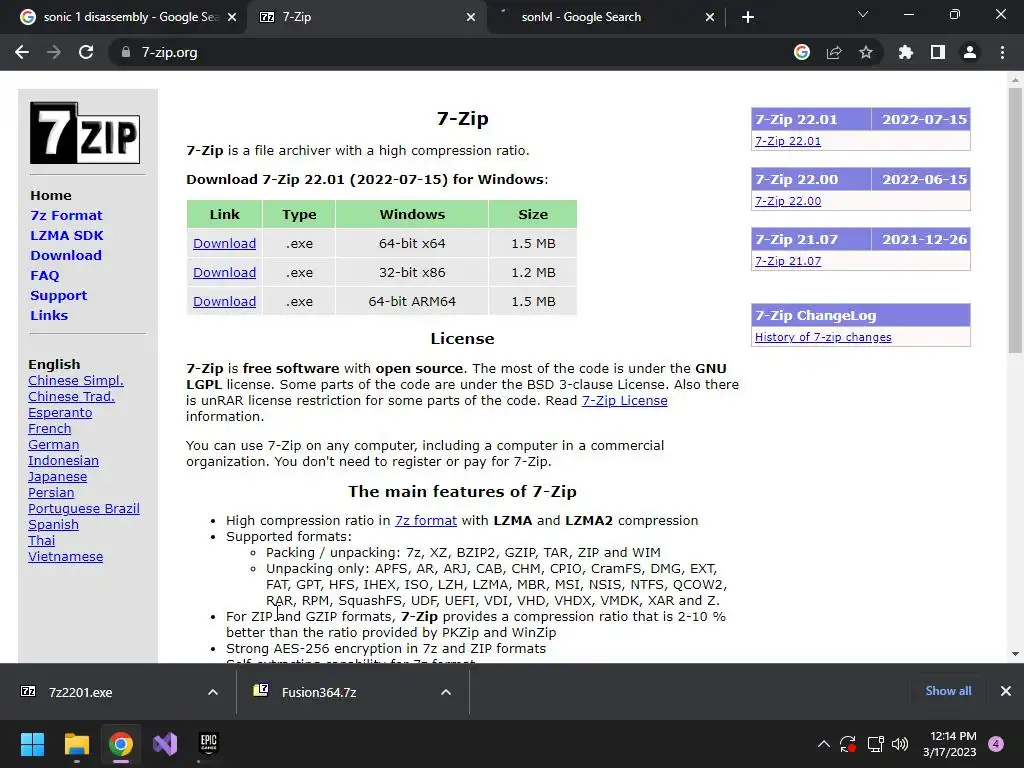The height and width of the screenshot is (768, 1024).
Task: Open File Explorer from taskbar
Action: [x=76, y=744]
